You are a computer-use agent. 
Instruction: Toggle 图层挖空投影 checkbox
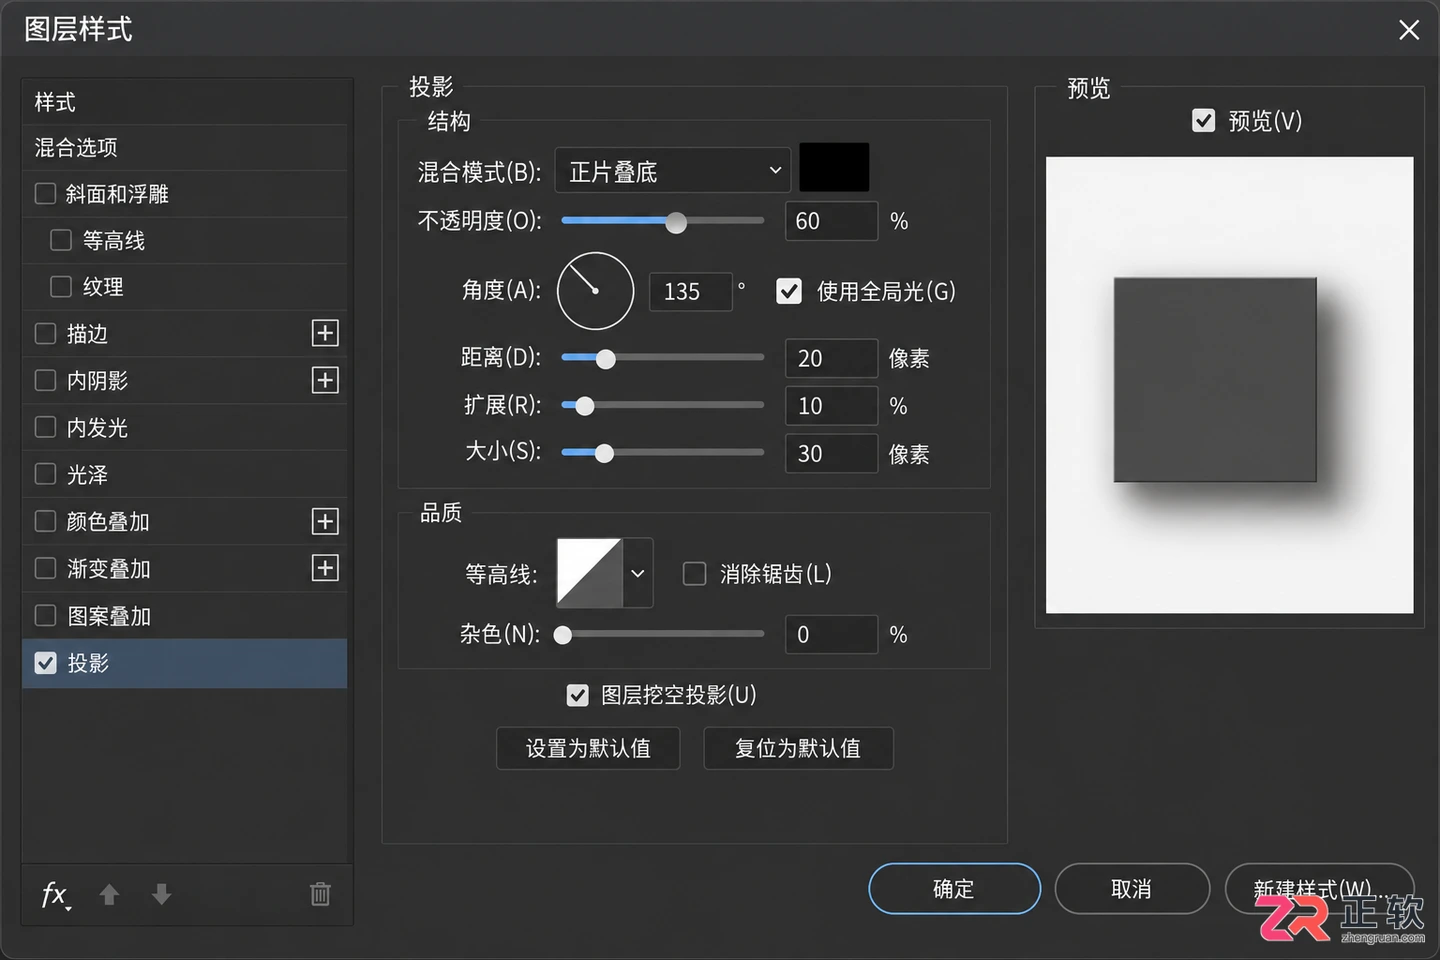coord(577,695)
